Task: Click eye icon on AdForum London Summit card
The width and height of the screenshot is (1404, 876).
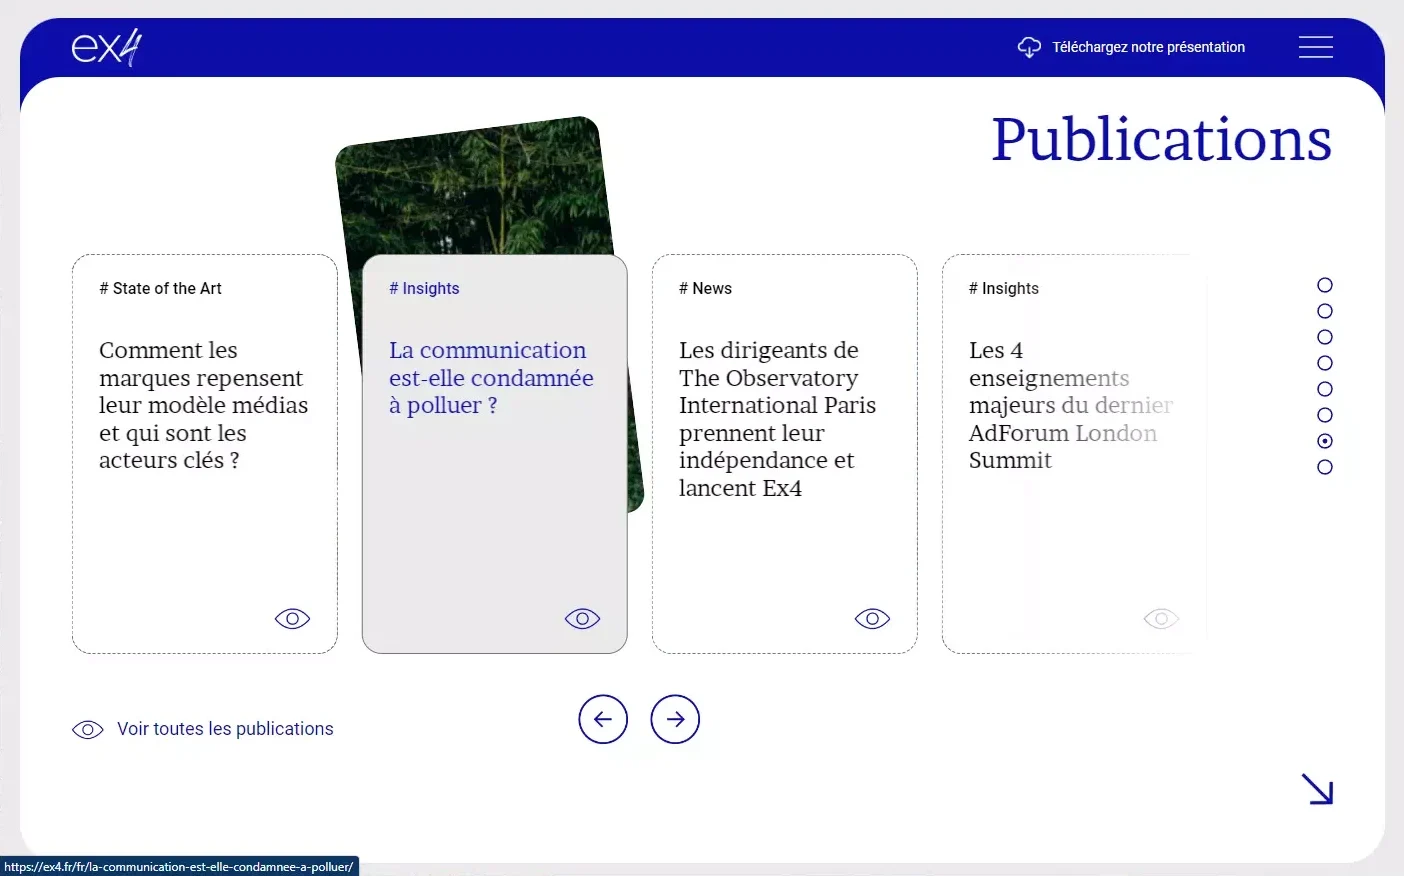Action: 1161,619
